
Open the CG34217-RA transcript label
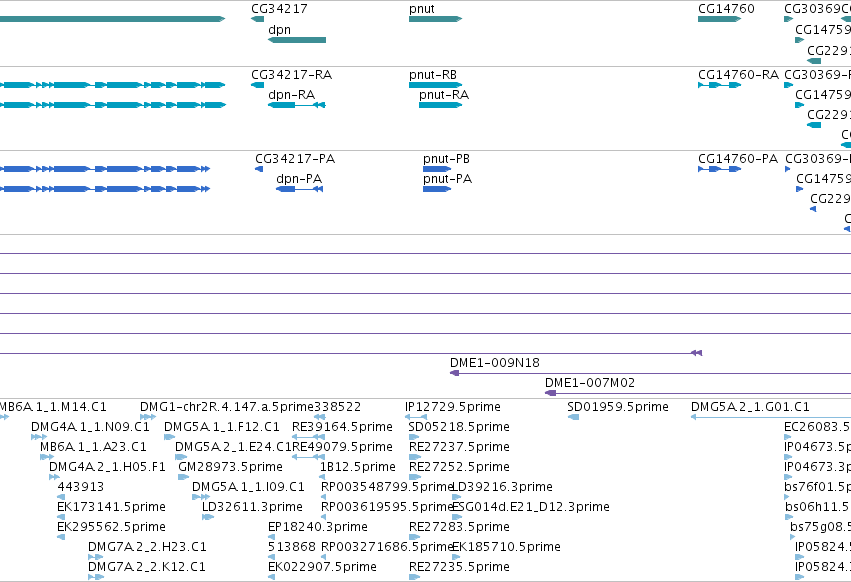[x=291, y=74]
